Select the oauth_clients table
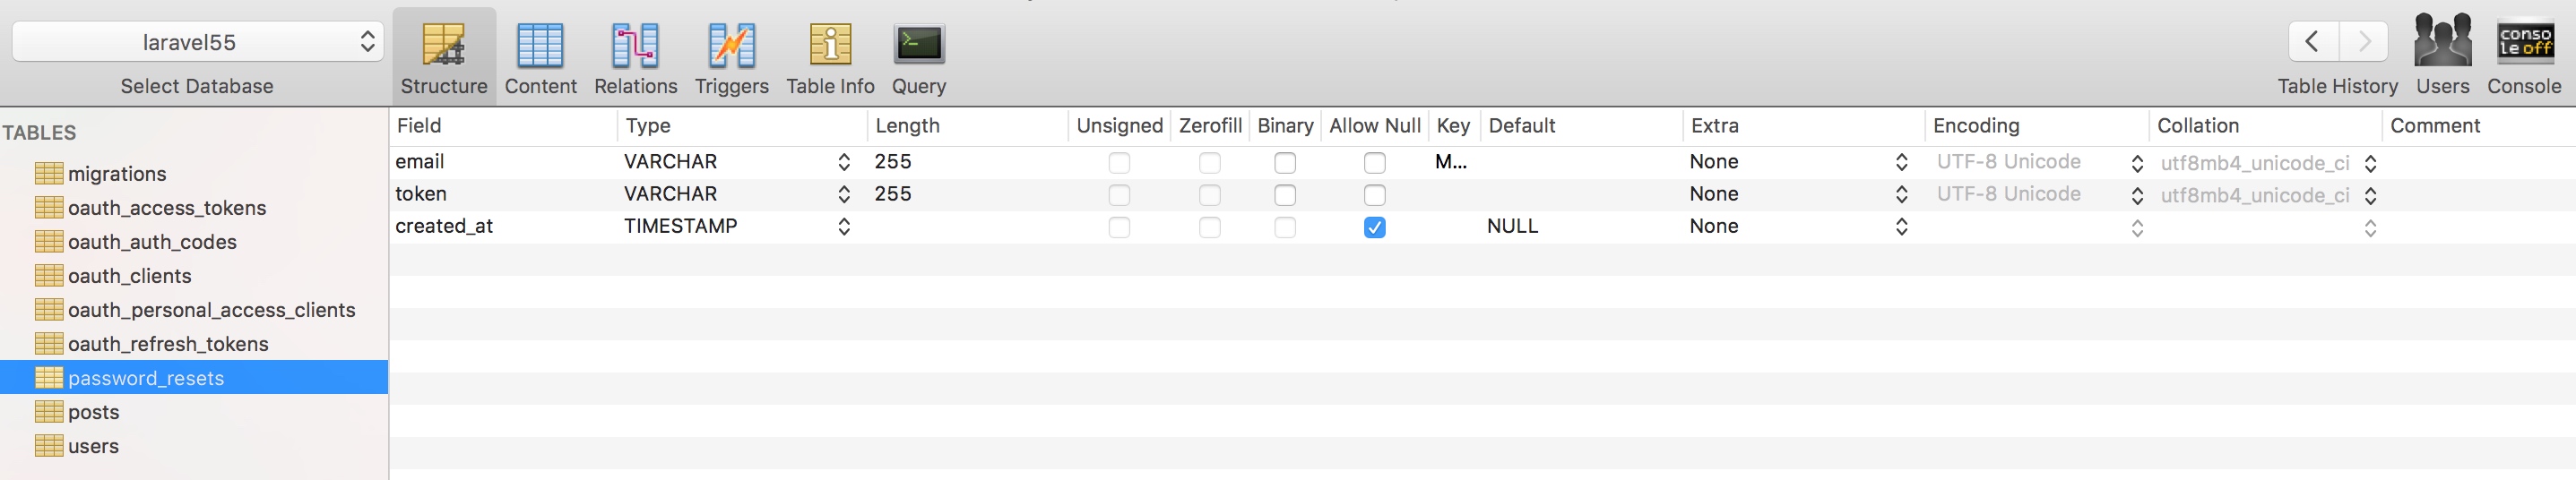The image size is (2576, 480). pos(129,276)
